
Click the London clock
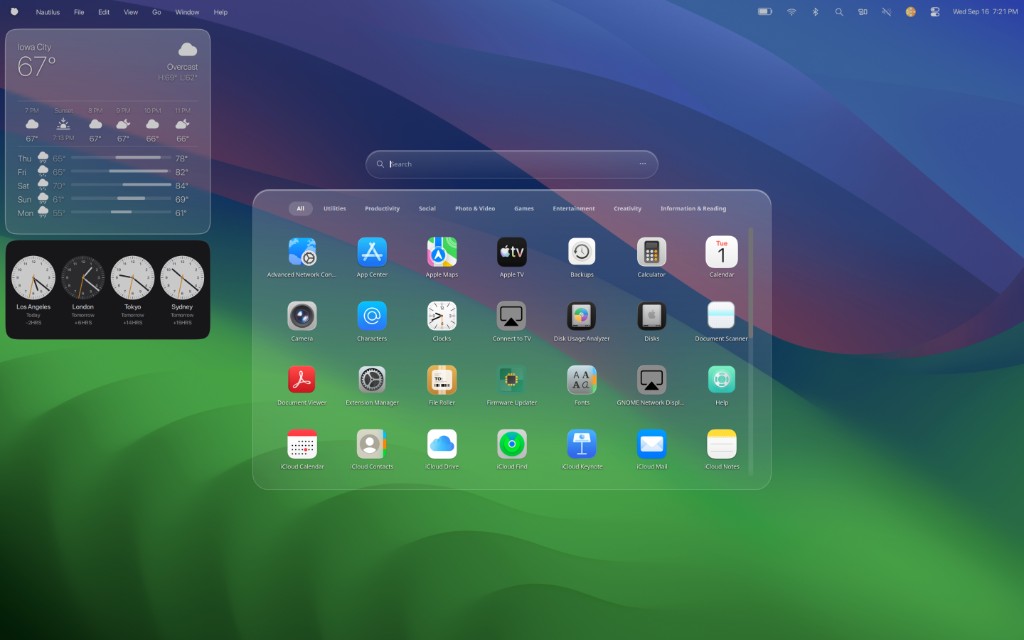pyautogui.click(x=83, y=278)
